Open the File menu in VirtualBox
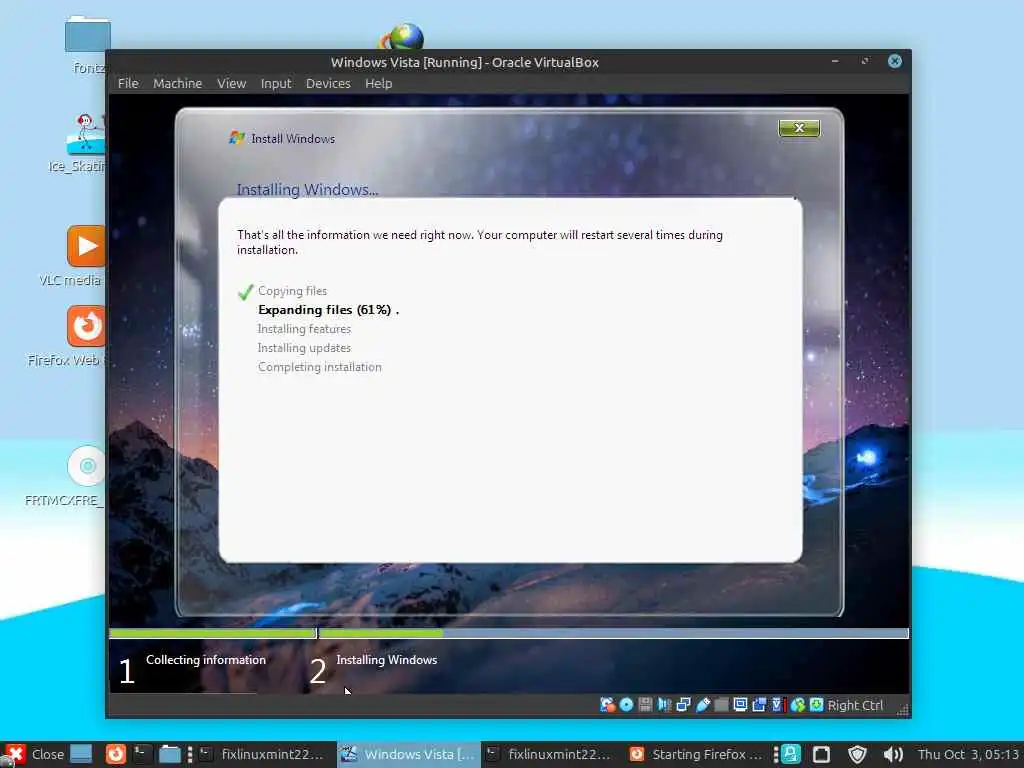1024x768 pixels. (x=128, y=84)
